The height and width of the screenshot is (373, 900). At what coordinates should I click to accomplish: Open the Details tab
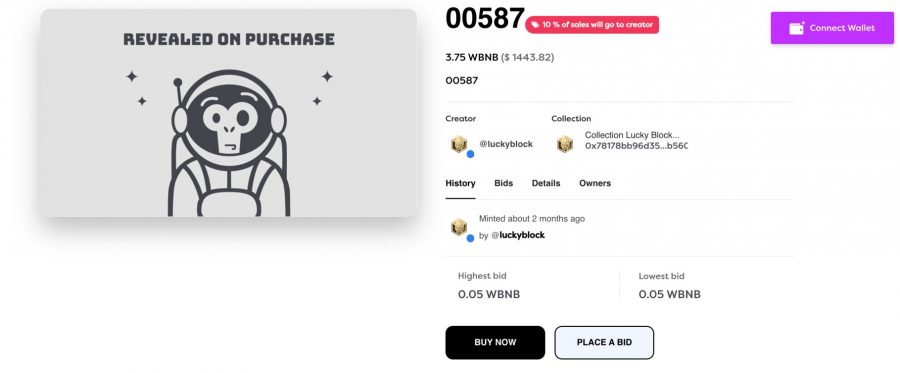point(546,183)
